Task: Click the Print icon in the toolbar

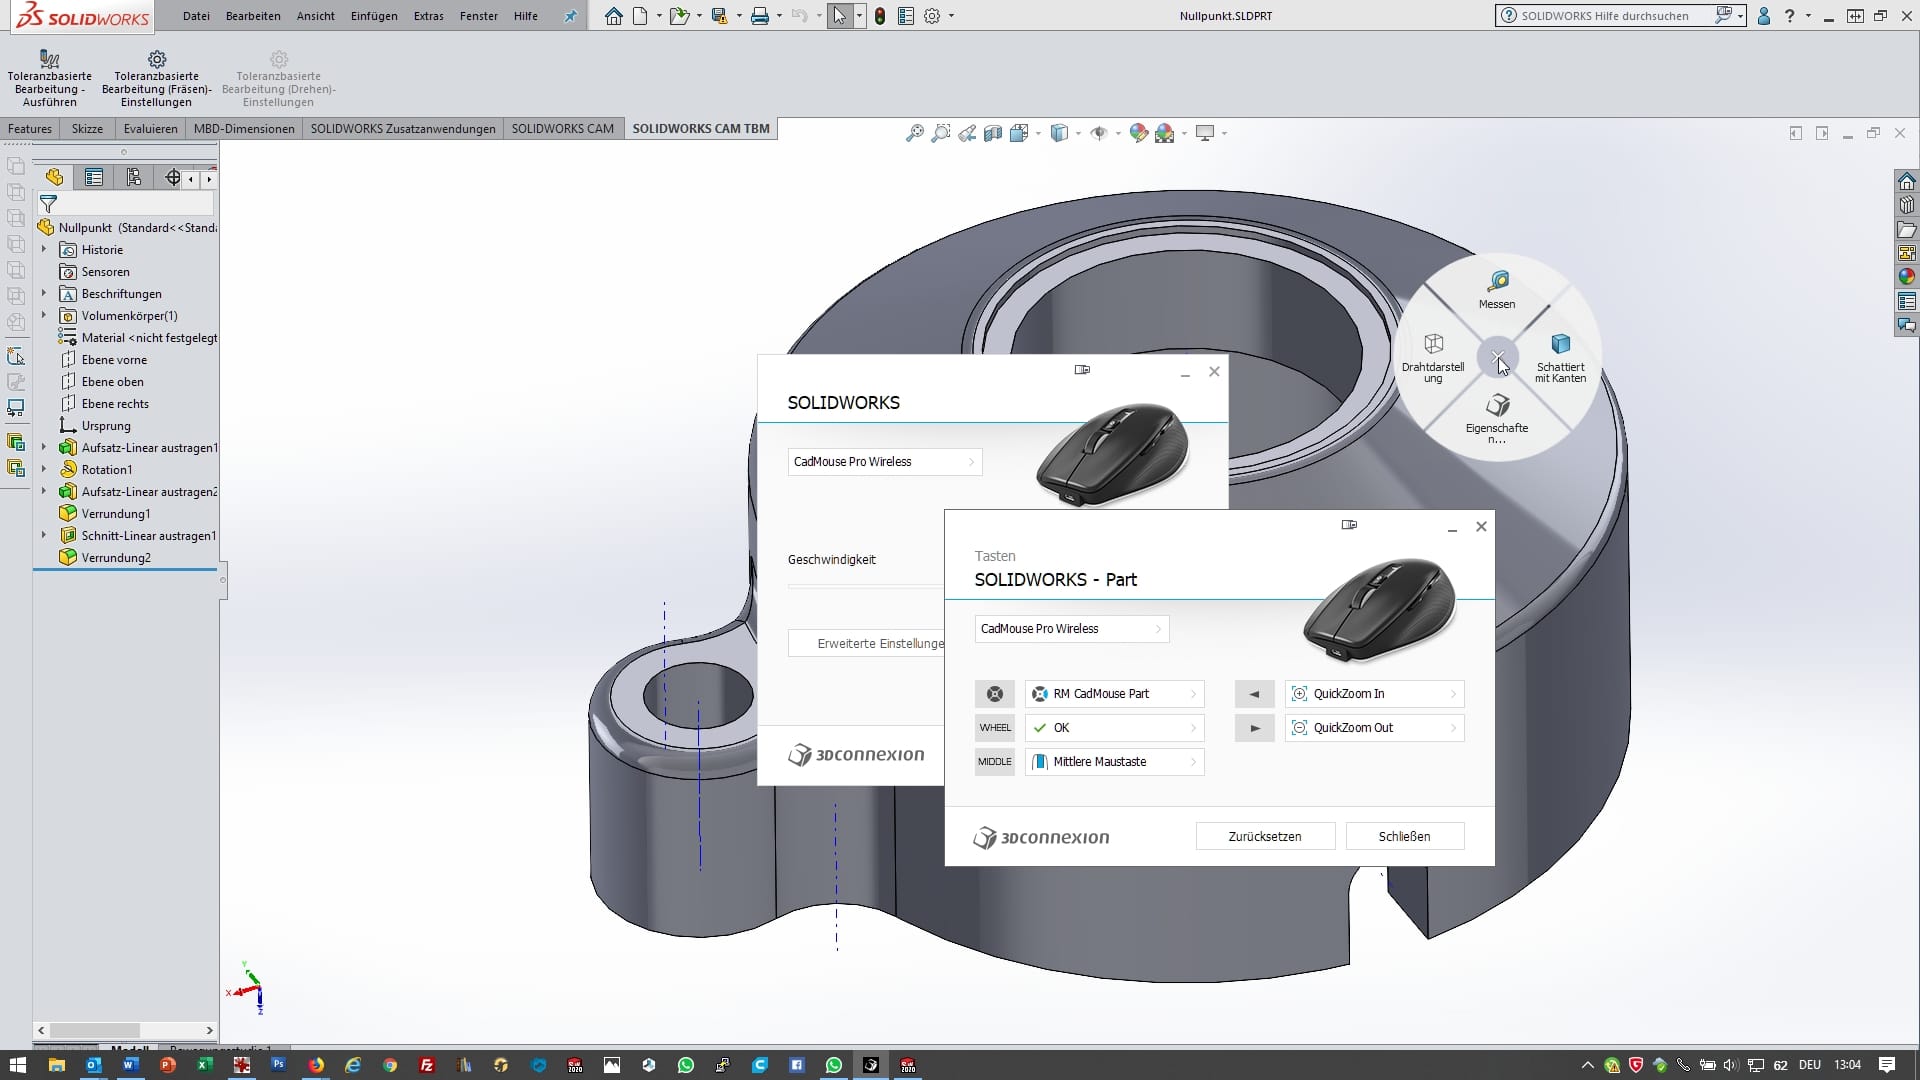Action: [x=760, y=16]
